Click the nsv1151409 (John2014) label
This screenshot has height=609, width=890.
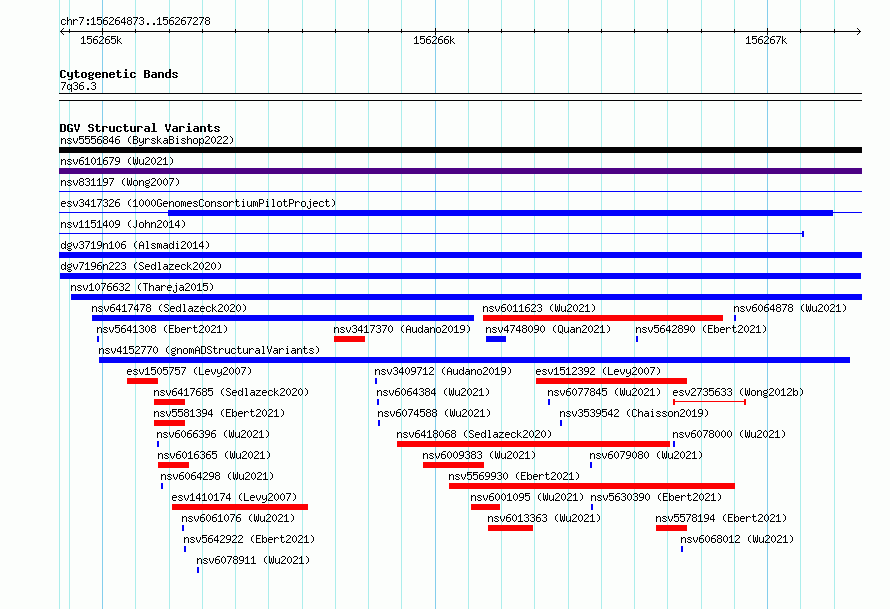123,224
